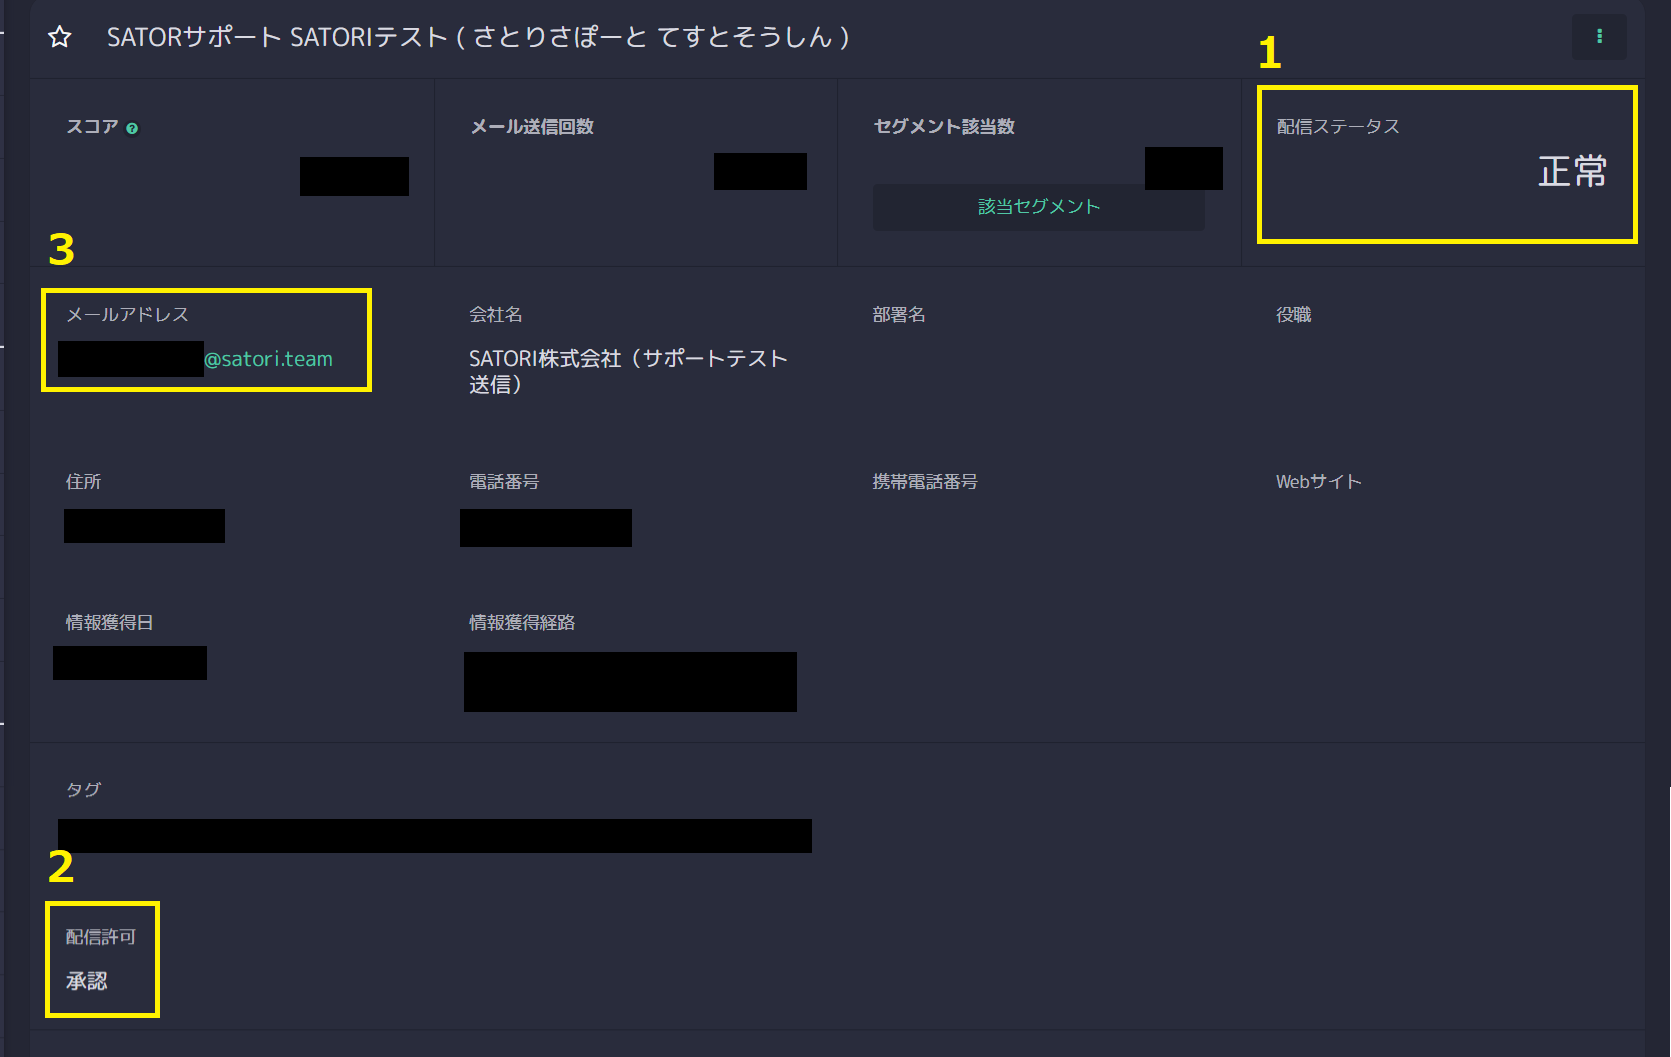Screen dimensions: 1671x1057
Task: Open the 該当セグメント button
Action: tap(1038, 207)
